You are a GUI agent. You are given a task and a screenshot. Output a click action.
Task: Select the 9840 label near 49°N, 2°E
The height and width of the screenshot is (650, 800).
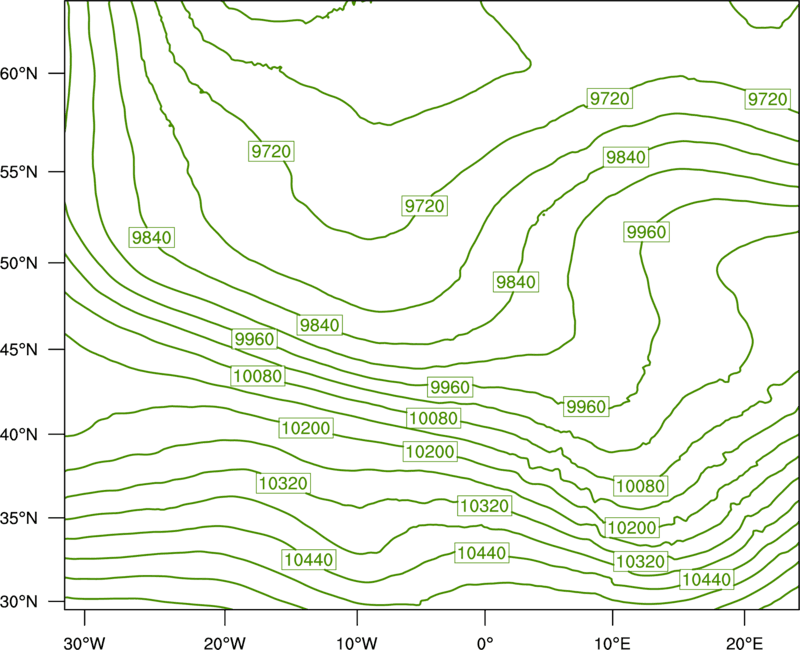(x=516, y=282)
